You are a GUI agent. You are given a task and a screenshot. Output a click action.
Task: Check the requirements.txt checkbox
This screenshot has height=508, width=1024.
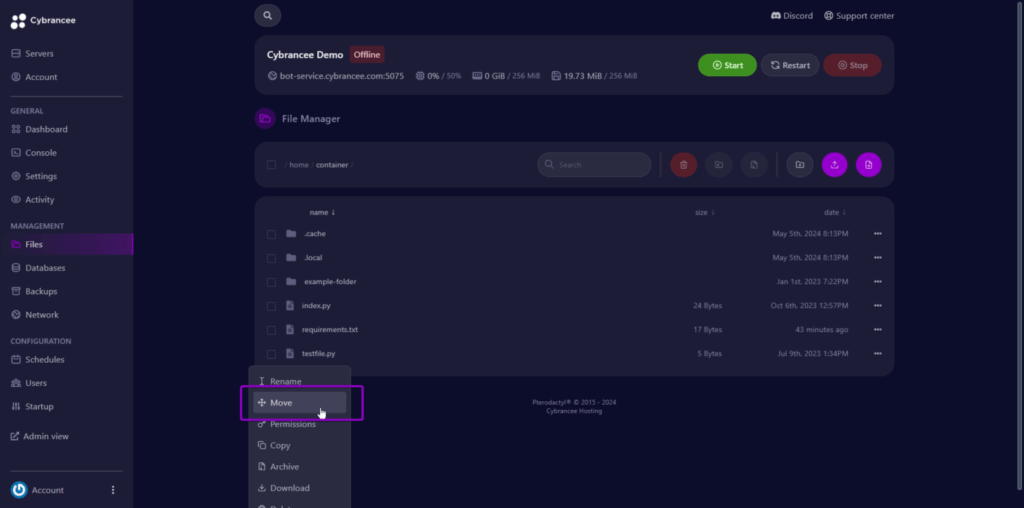pyautogui.click(x=271, y=330)
